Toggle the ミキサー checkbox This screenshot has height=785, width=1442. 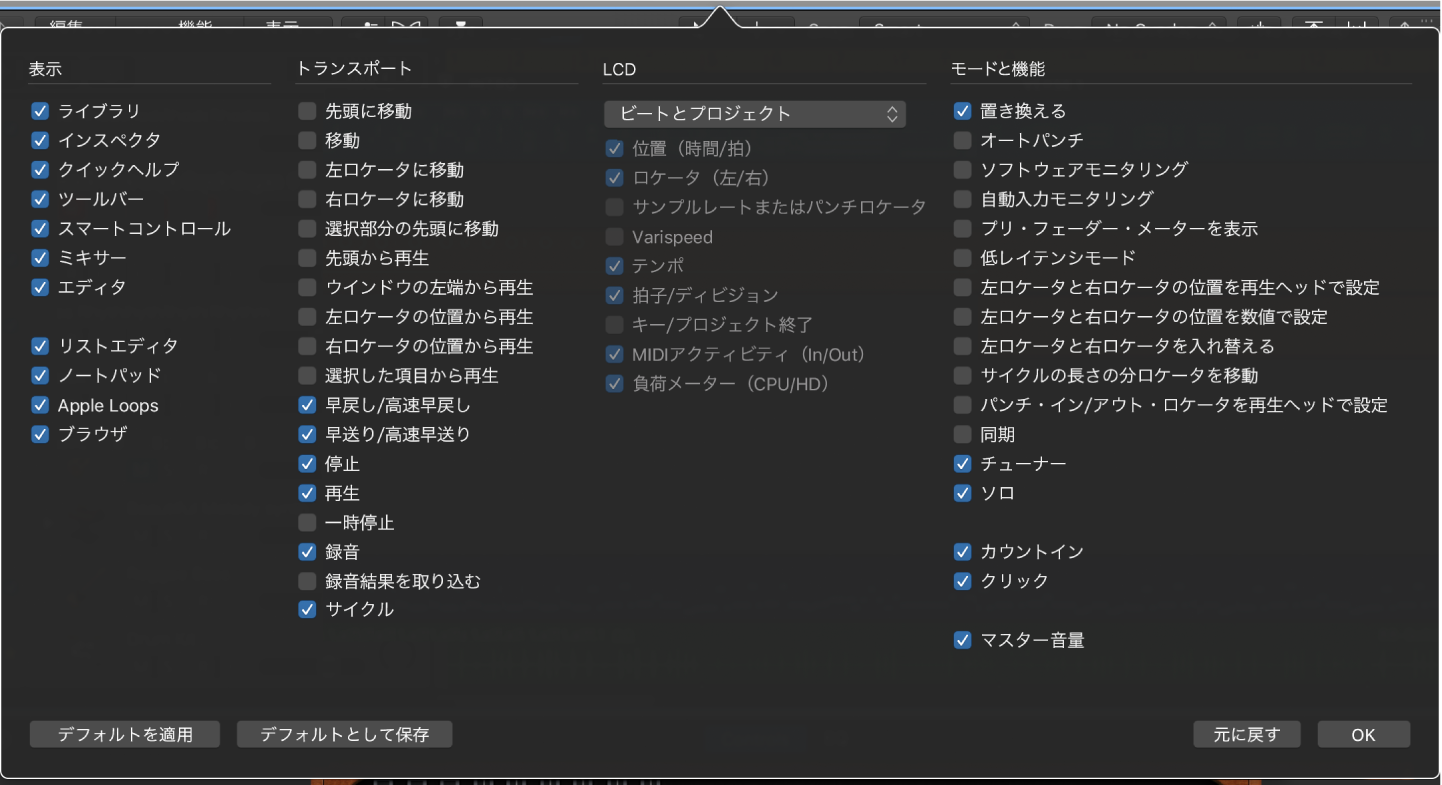click(x=40, y=258)
